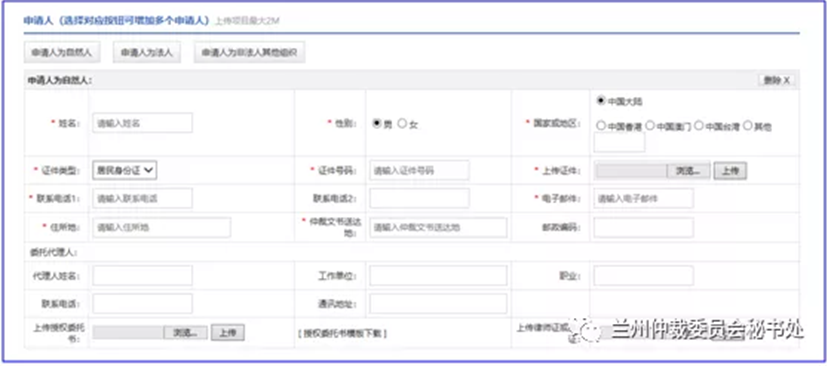
Task: Focus the 证件号码 input field
Action: click(x=419, y=170)
